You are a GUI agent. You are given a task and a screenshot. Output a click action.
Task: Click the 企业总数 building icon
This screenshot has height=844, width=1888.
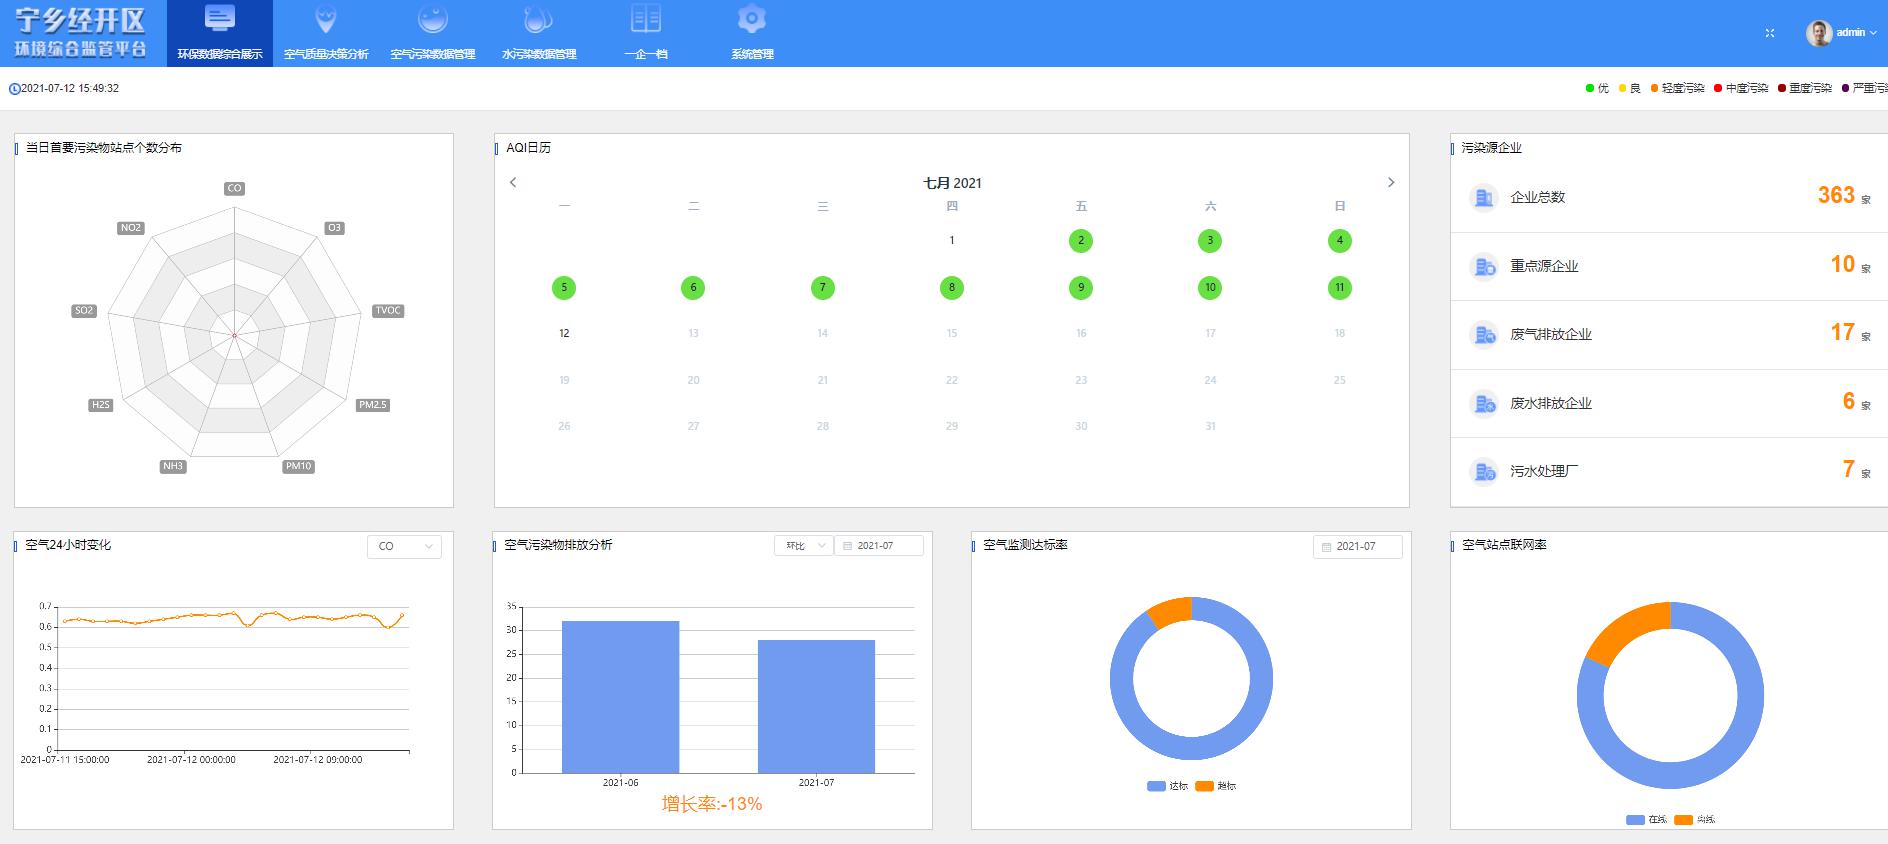1484,197
